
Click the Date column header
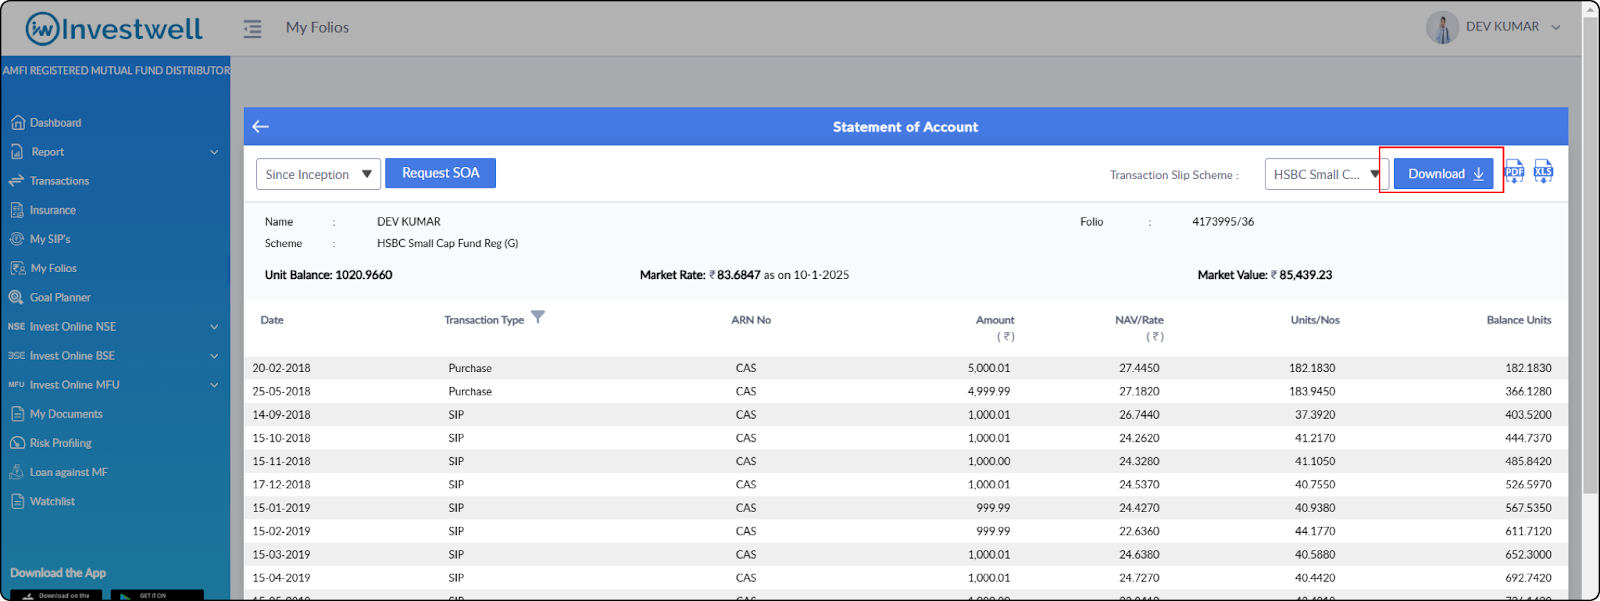(x=272, y=320)
